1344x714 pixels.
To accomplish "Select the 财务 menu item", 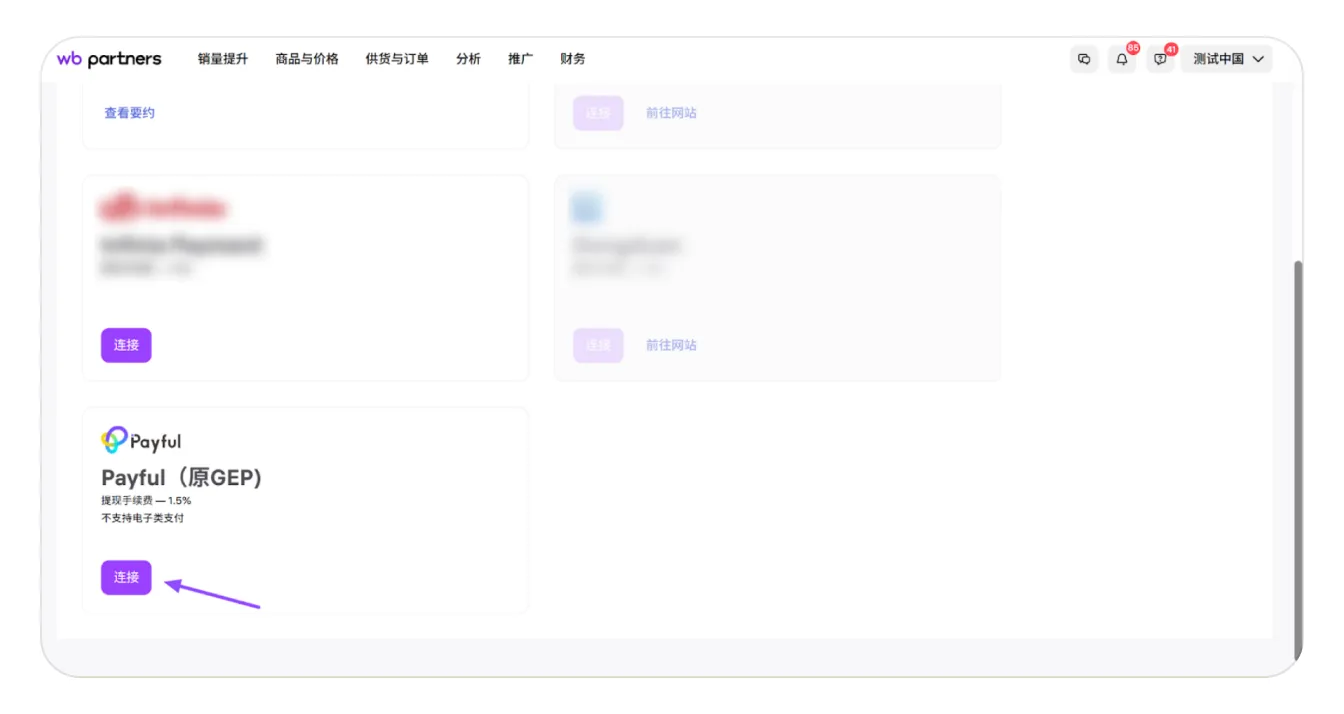I will 573,59.
